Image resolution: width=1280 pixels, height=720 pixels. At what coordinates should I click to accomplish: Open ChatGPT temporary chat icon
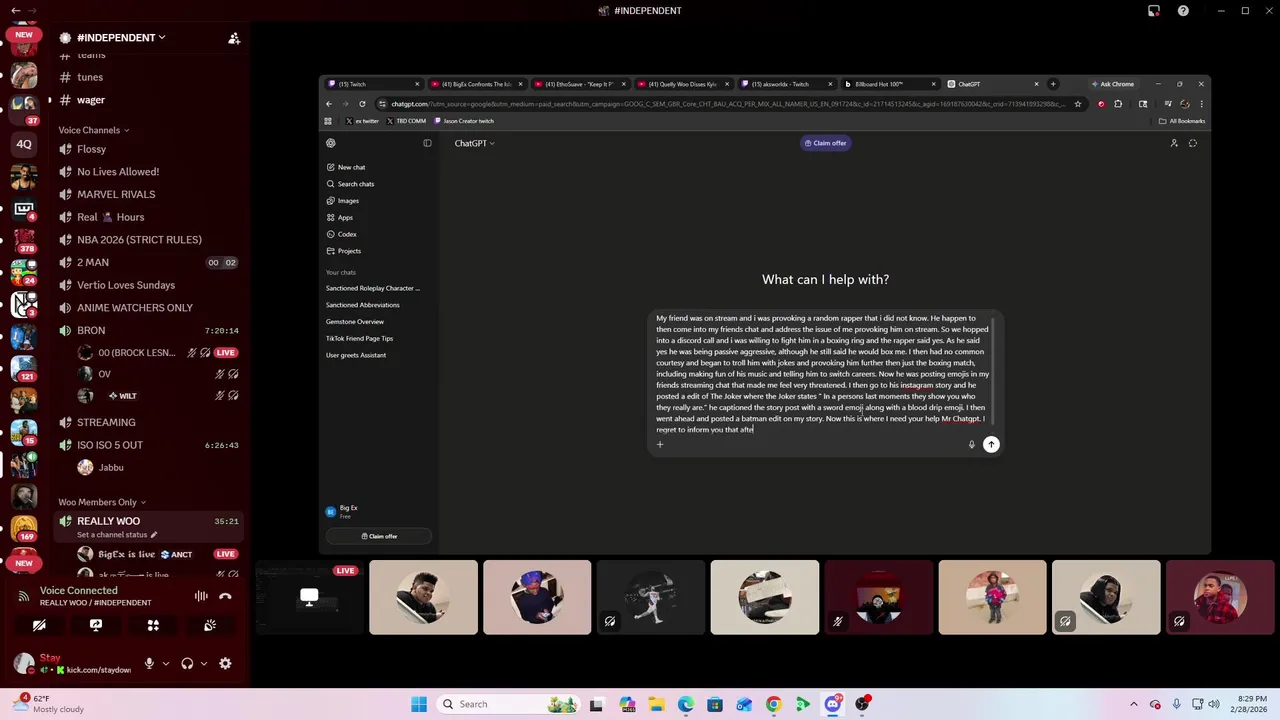pos(1192,143)
